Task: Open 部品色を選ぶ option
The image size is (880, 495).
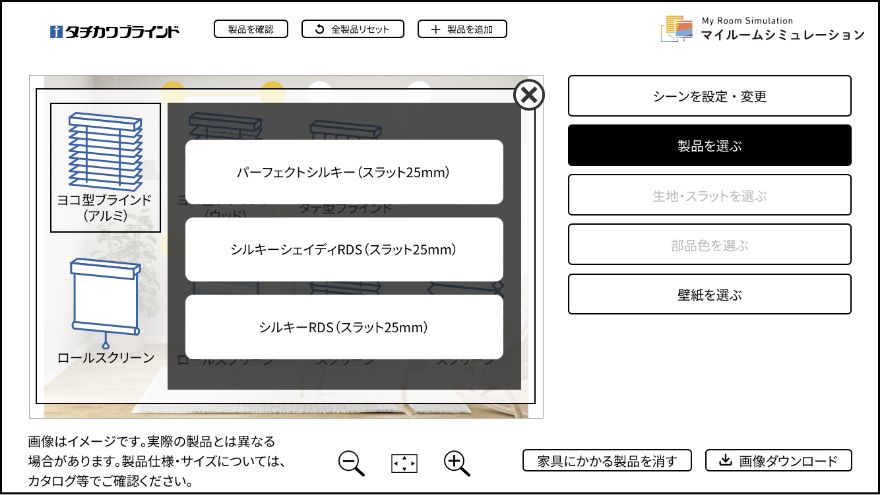Action: [x=709, y=244]
